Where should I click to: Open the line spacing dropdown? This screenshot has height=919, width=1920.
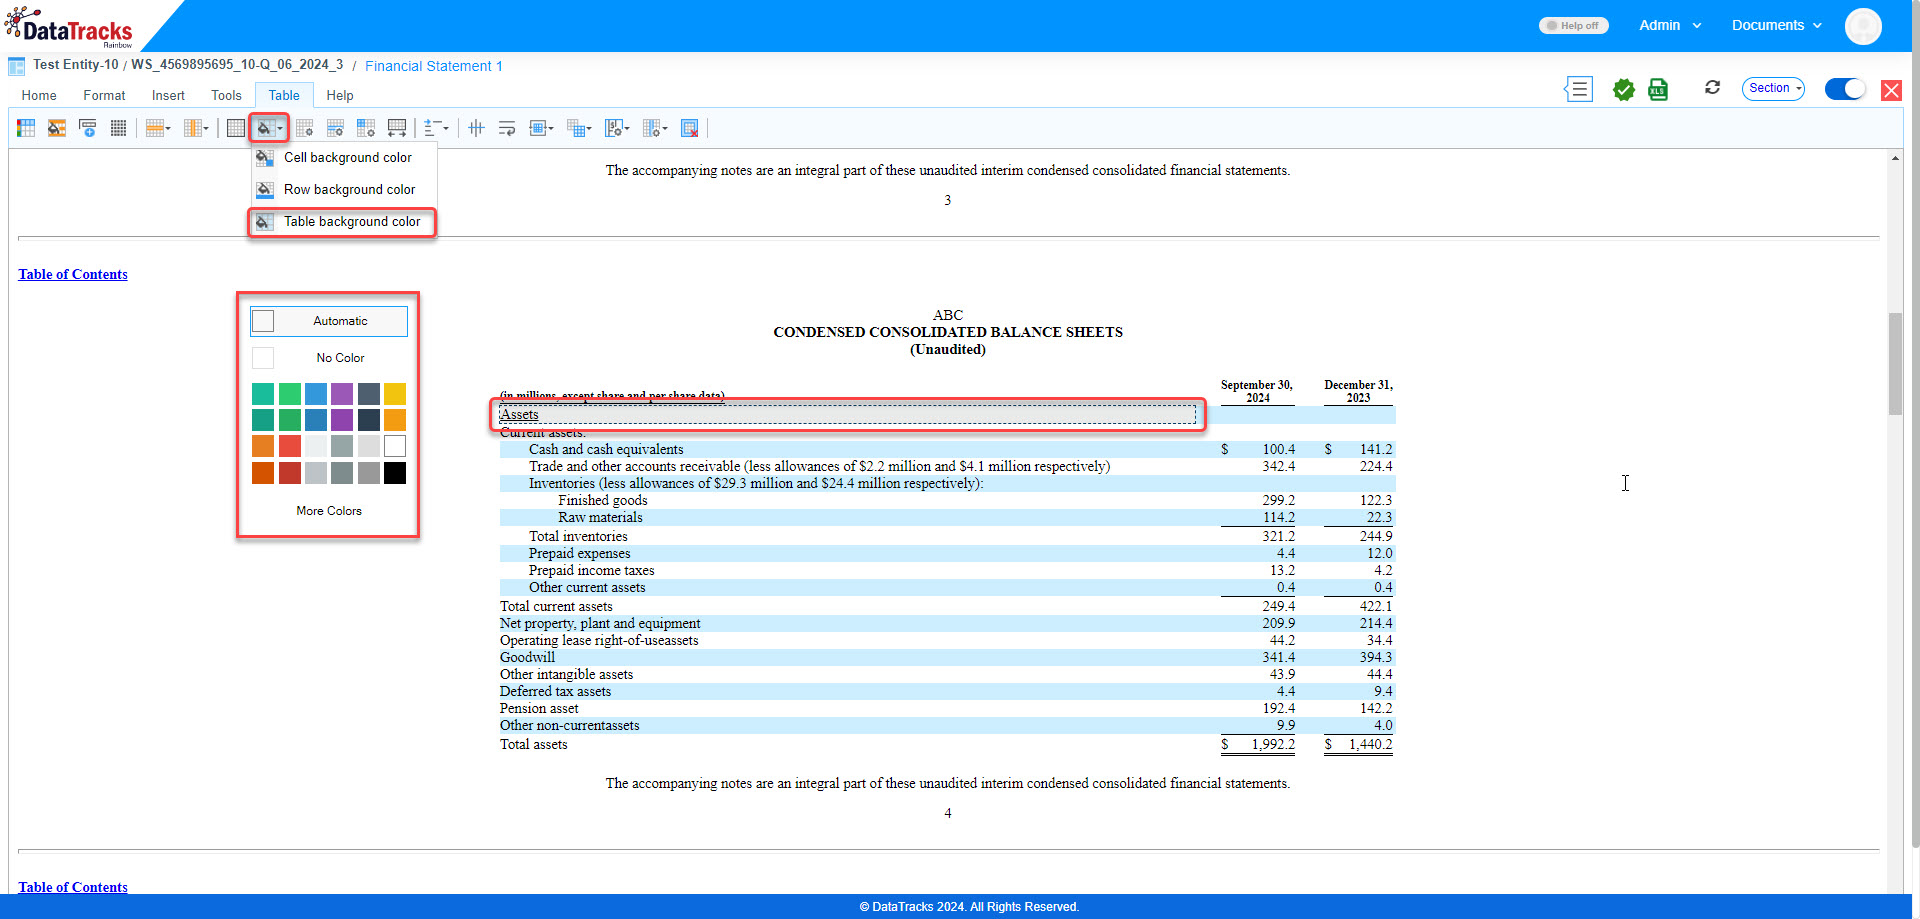click(x=436, y=128)
